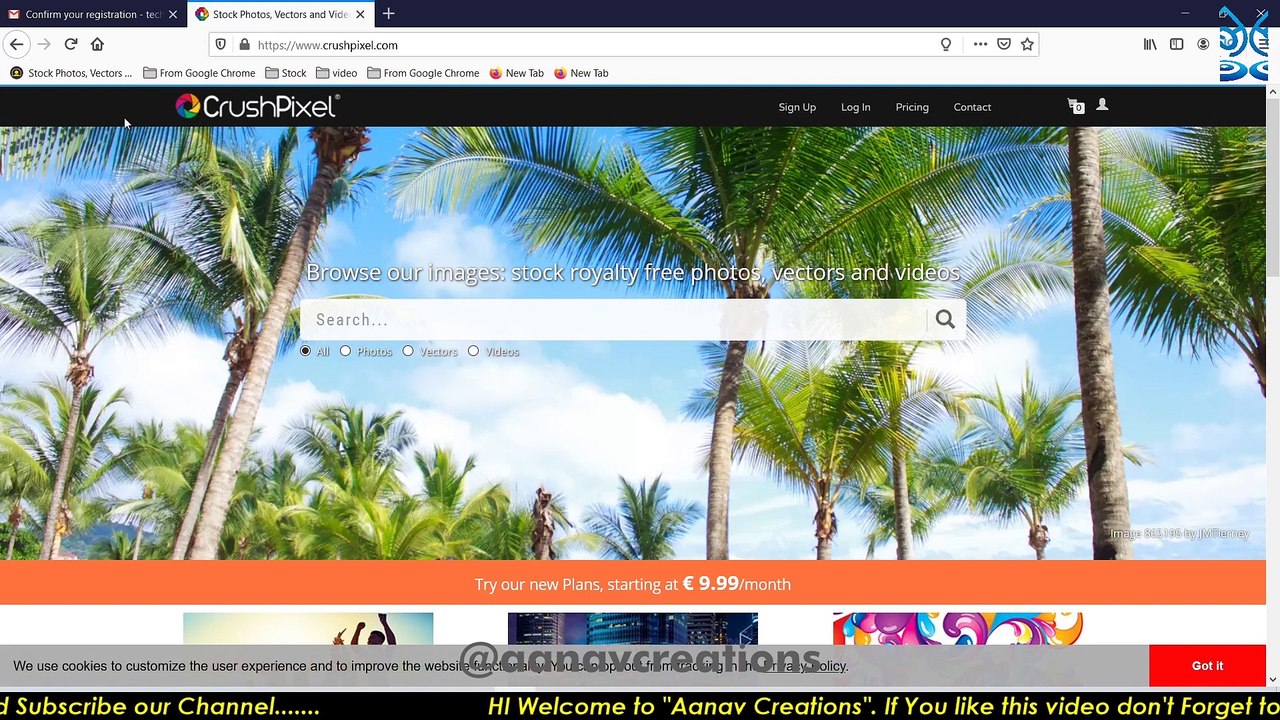The height and width of the screenshot is (720, 1280).
Task: Click the browser Back arrow button
Action: pyautogui.click(x=16, y=44)
